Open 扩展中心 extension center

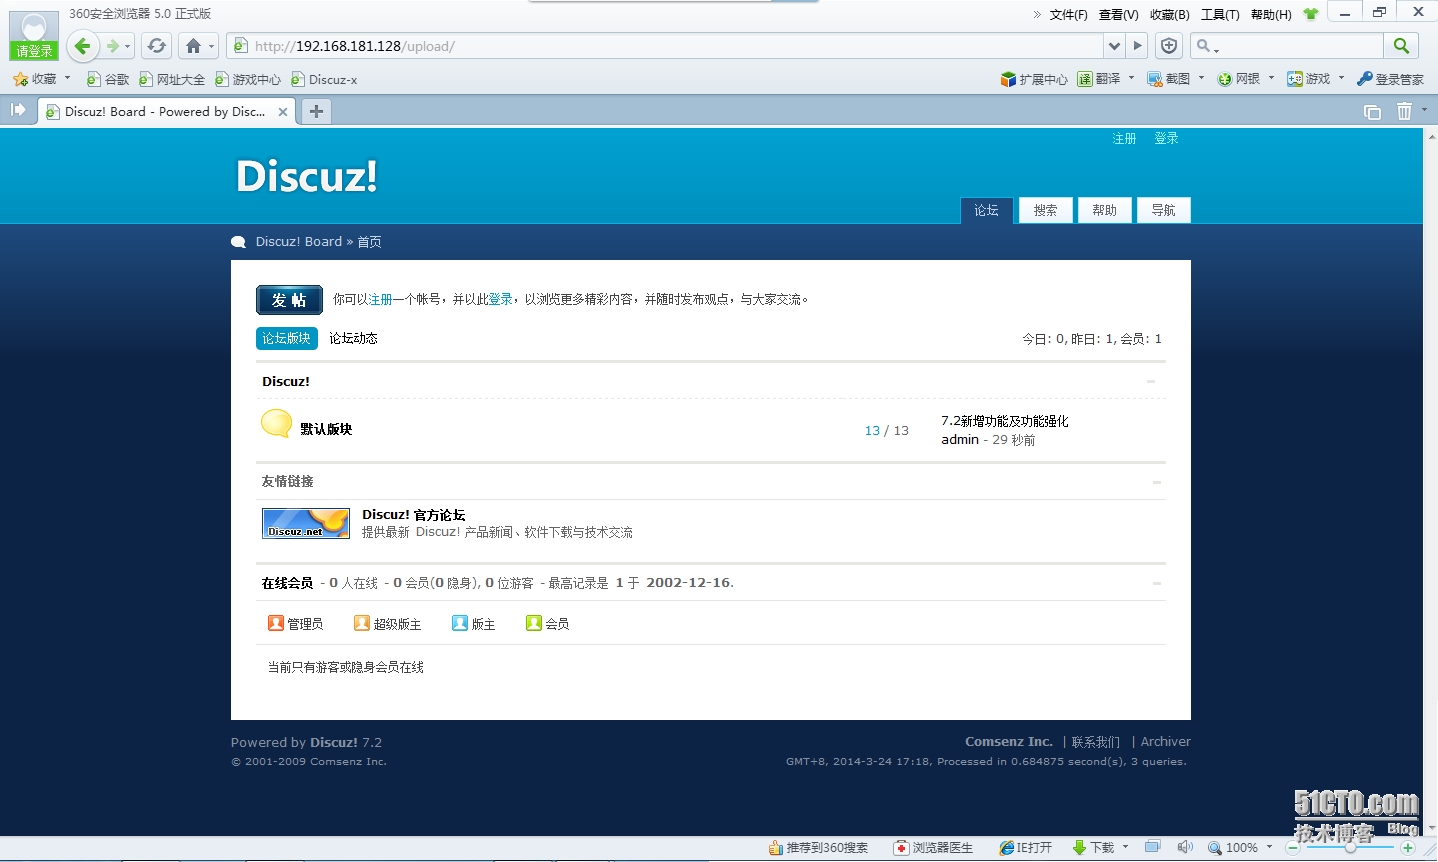tap(1034, 79)
